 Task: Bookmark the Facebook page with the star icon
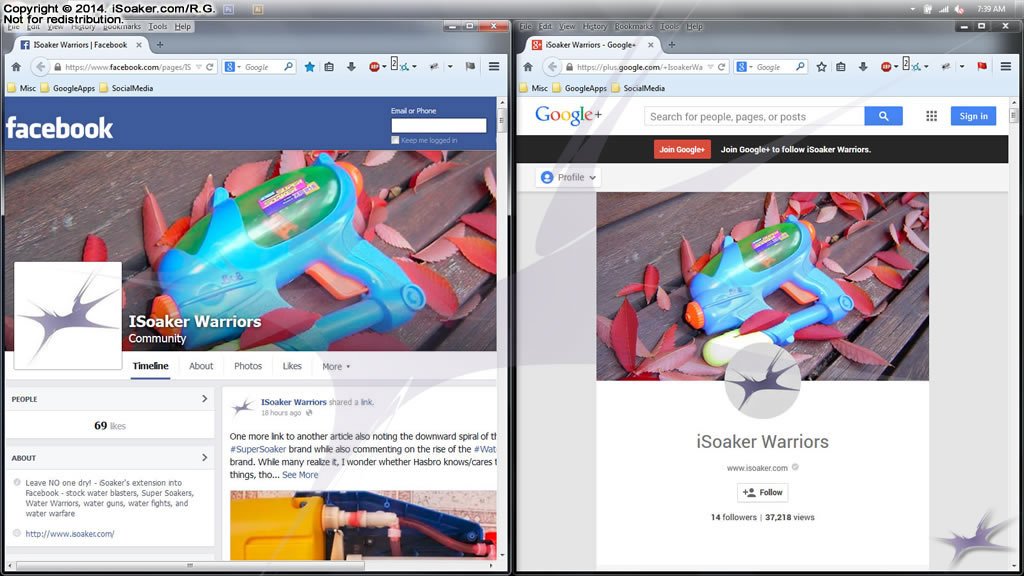click(310, 67)
